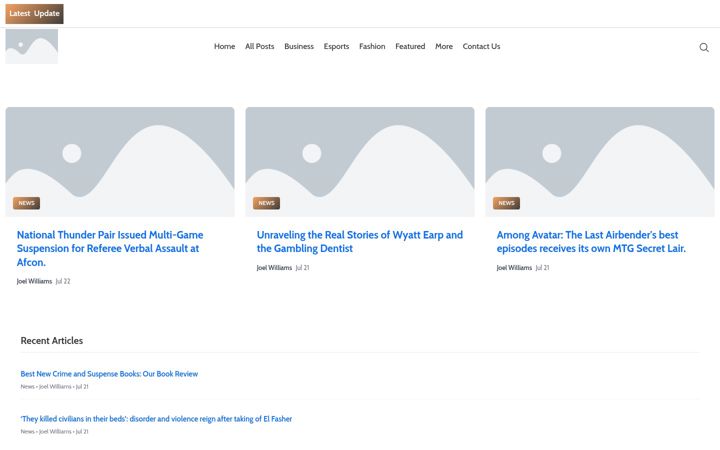
Task: Open the search icon in header
Action: coord(704,47)
